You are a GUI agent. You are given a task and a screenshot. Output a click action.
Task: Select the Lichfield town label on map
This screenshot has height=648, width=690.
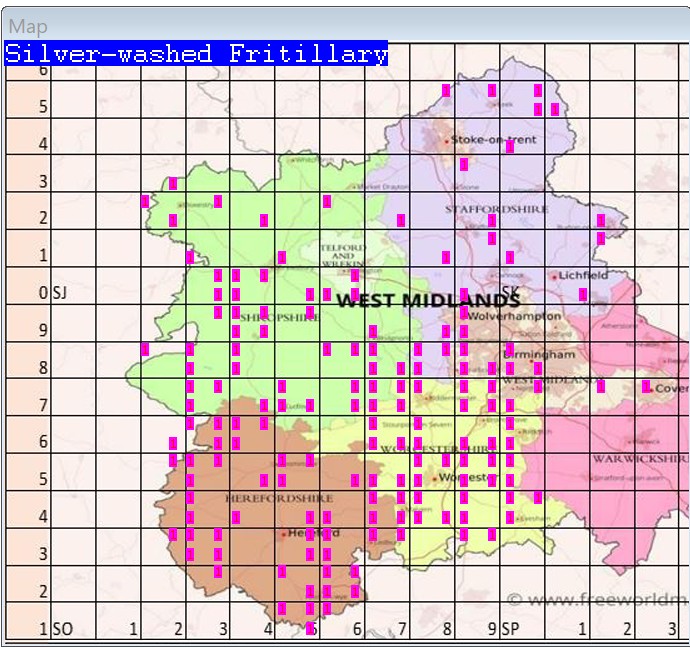583,275
